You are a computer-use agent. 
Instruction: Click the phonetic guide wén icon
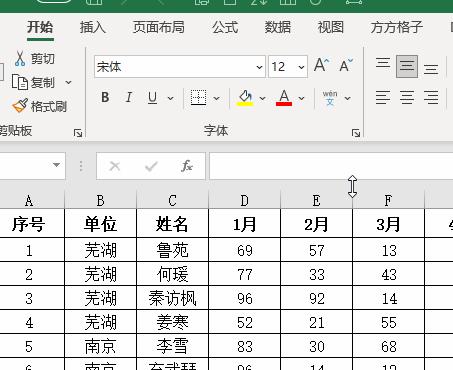coord(330,98)
